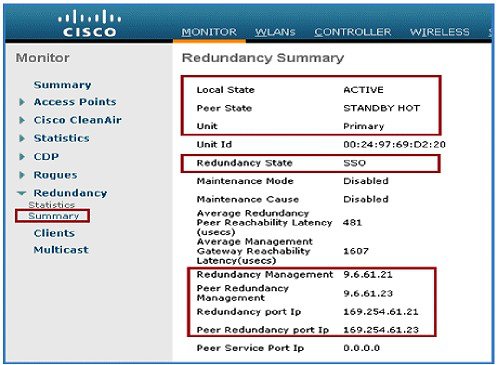The image size is (497, 365).
Task: Select the Cisco CleanAir link
Action: tap(78, 120)
